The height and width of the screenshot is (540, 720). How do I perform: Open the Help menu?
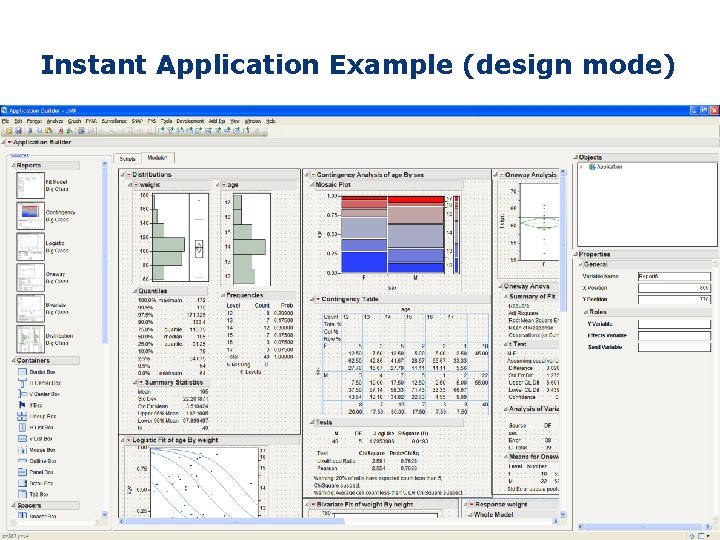point(271,121)
